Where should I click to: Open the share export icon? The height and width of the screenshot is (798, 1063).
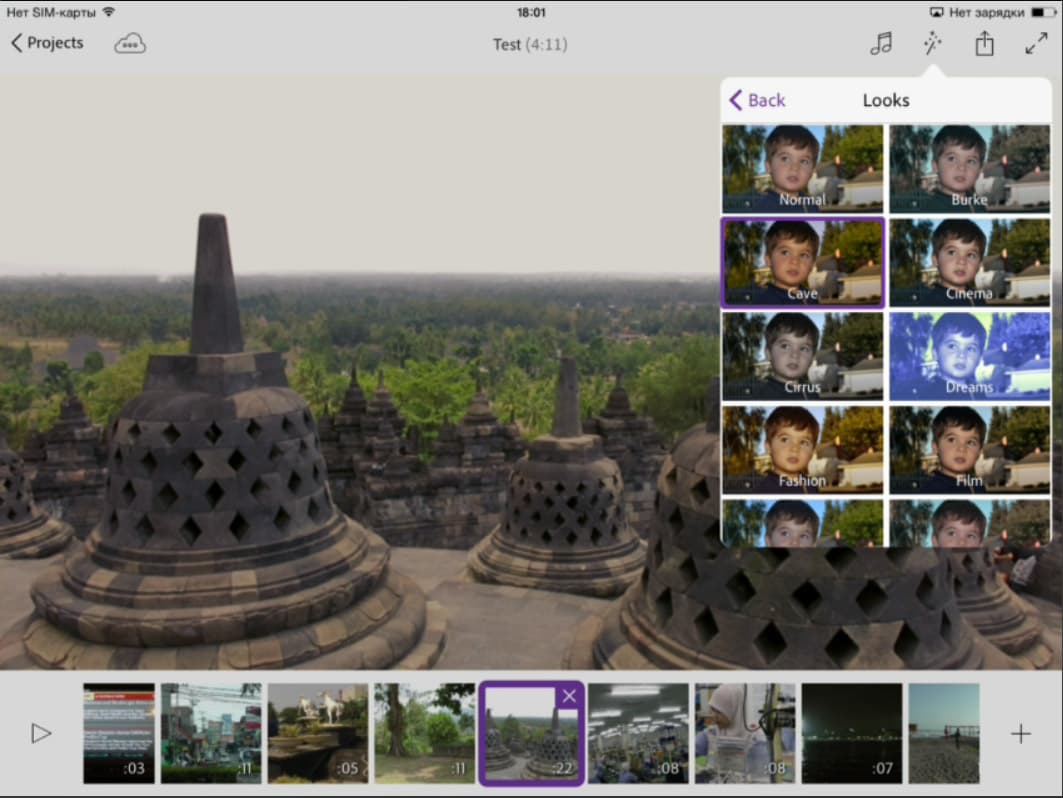984,44
